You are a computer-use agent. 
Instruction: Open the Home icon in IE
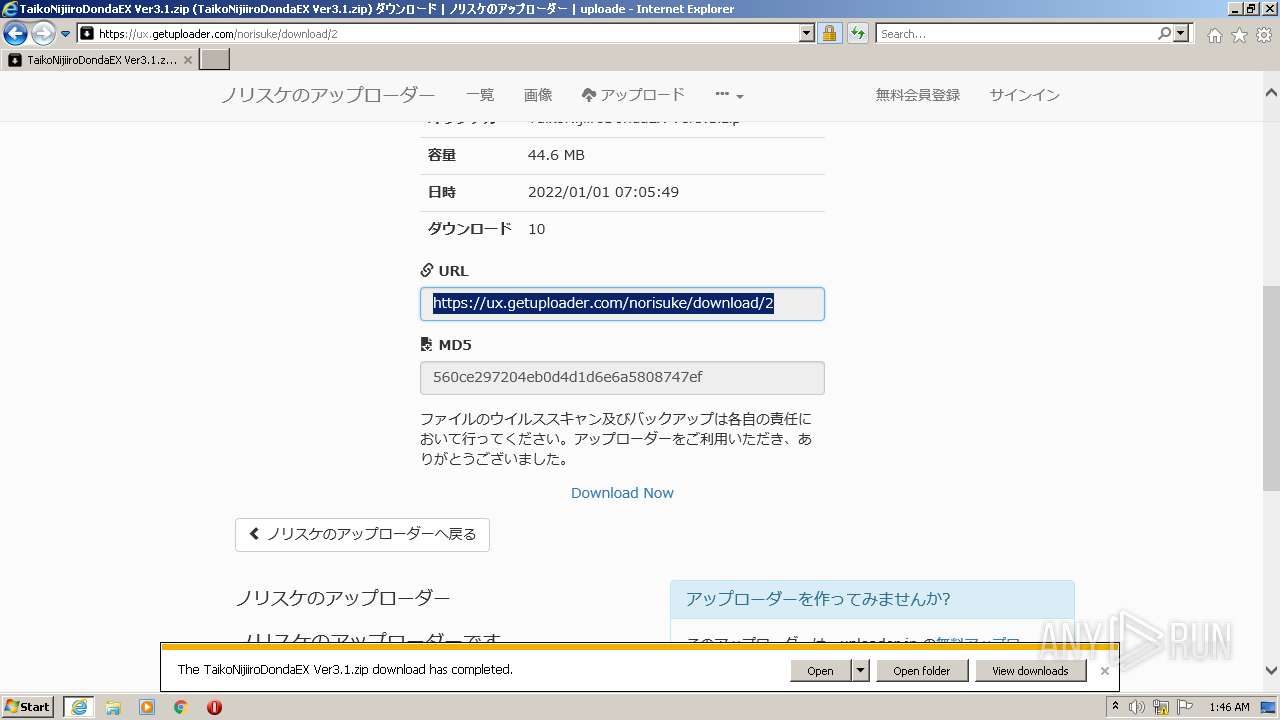(x=1214, y=35)
